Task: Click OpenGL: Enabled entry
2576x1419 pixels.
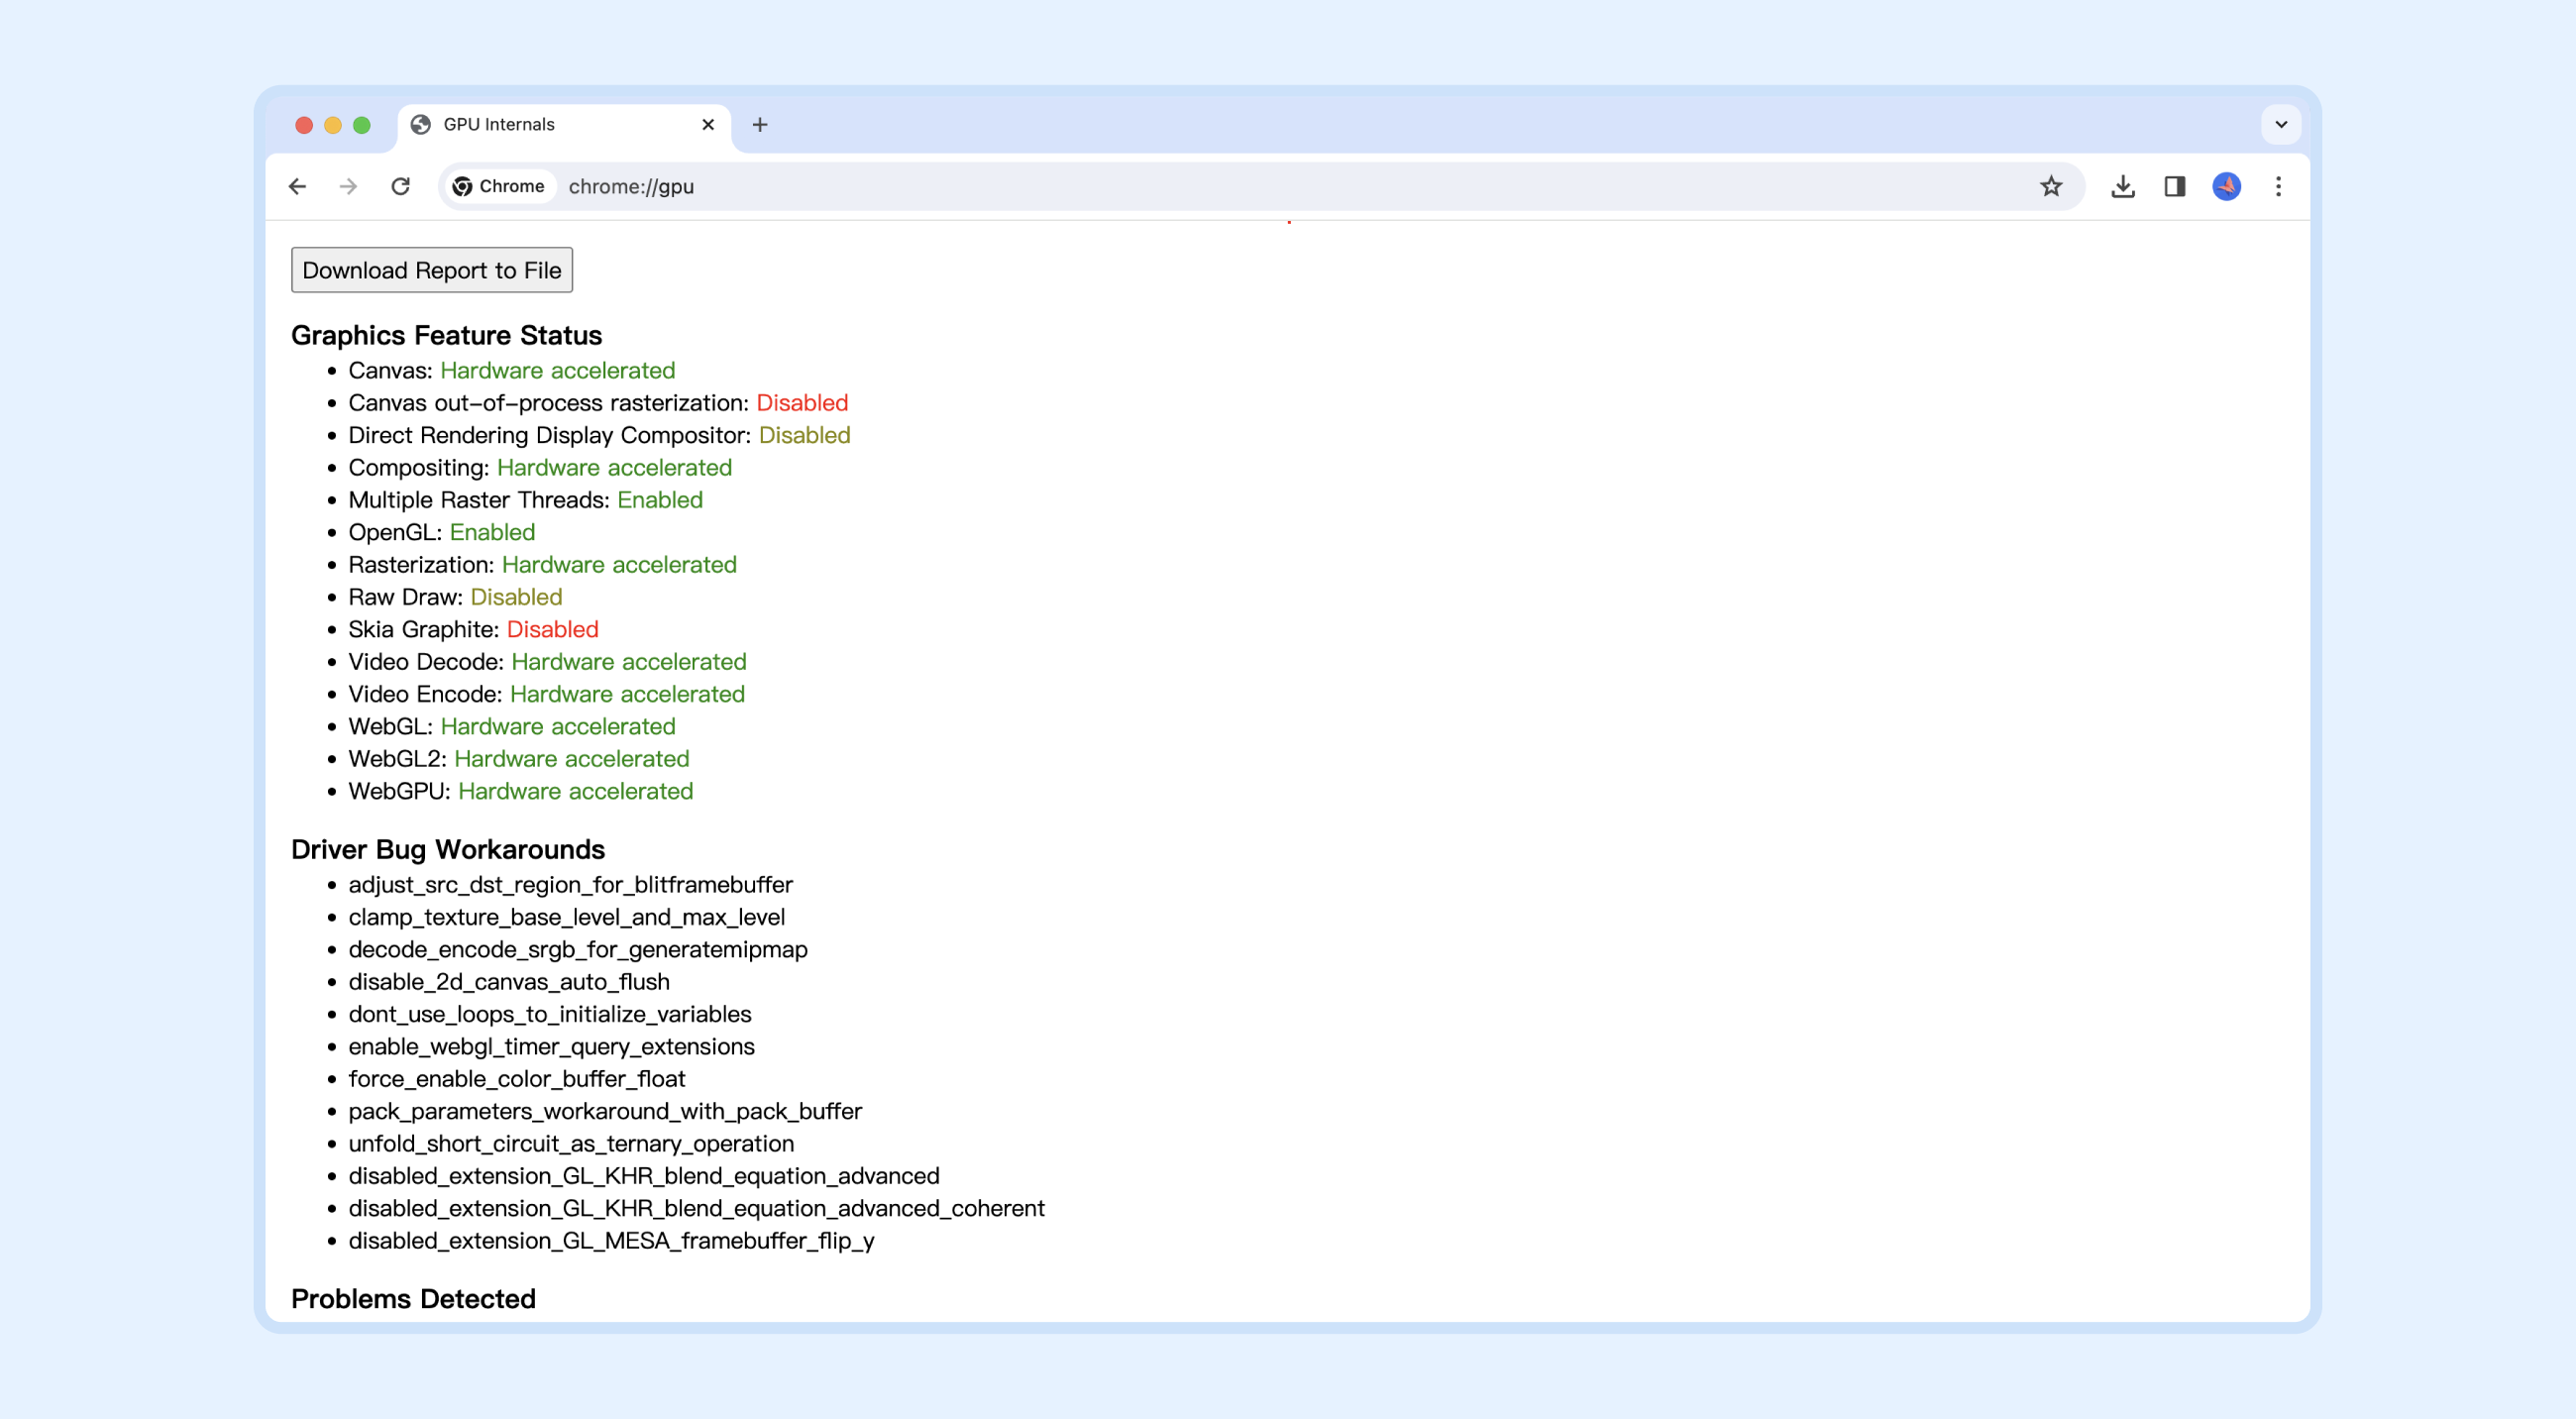Action: [441, 532]
